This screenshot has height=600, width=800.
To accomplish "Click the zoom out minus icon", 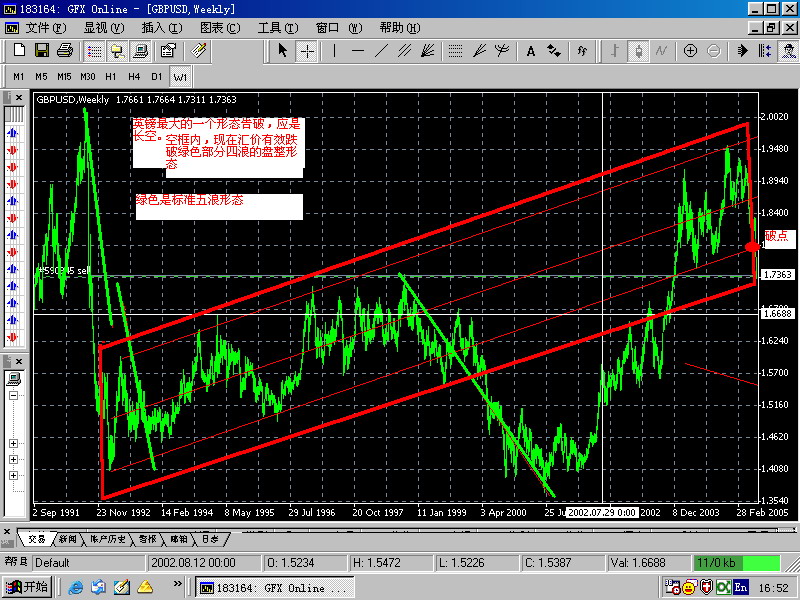I will click(714, 51).
